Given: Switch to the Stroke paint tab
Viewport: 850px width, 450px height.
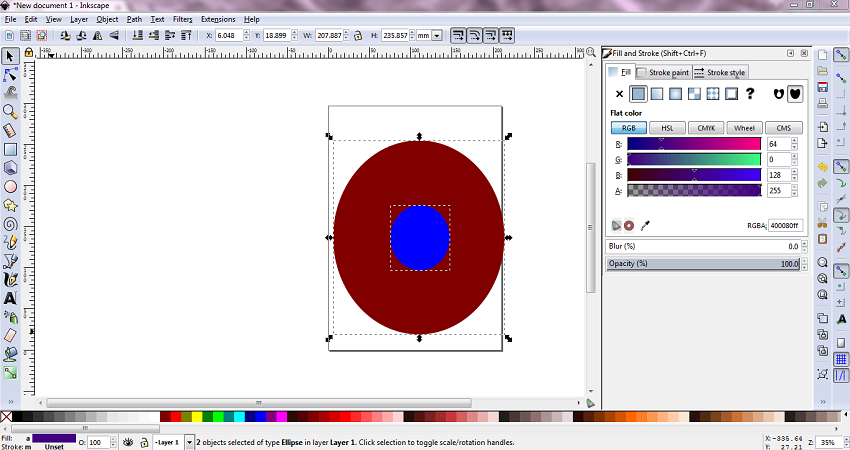Looking at the screenshot, I should click(x=664, y=72).
